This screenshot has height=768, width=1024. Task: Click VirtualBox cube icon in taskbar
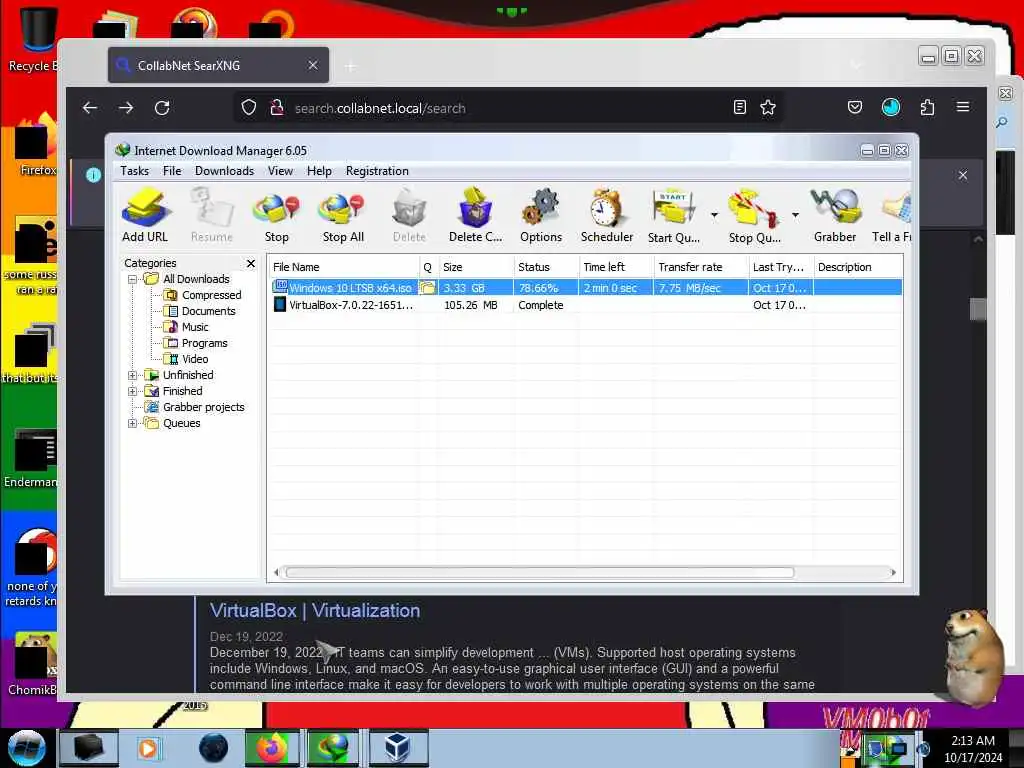pyautogui.click(x=398, y=748)
